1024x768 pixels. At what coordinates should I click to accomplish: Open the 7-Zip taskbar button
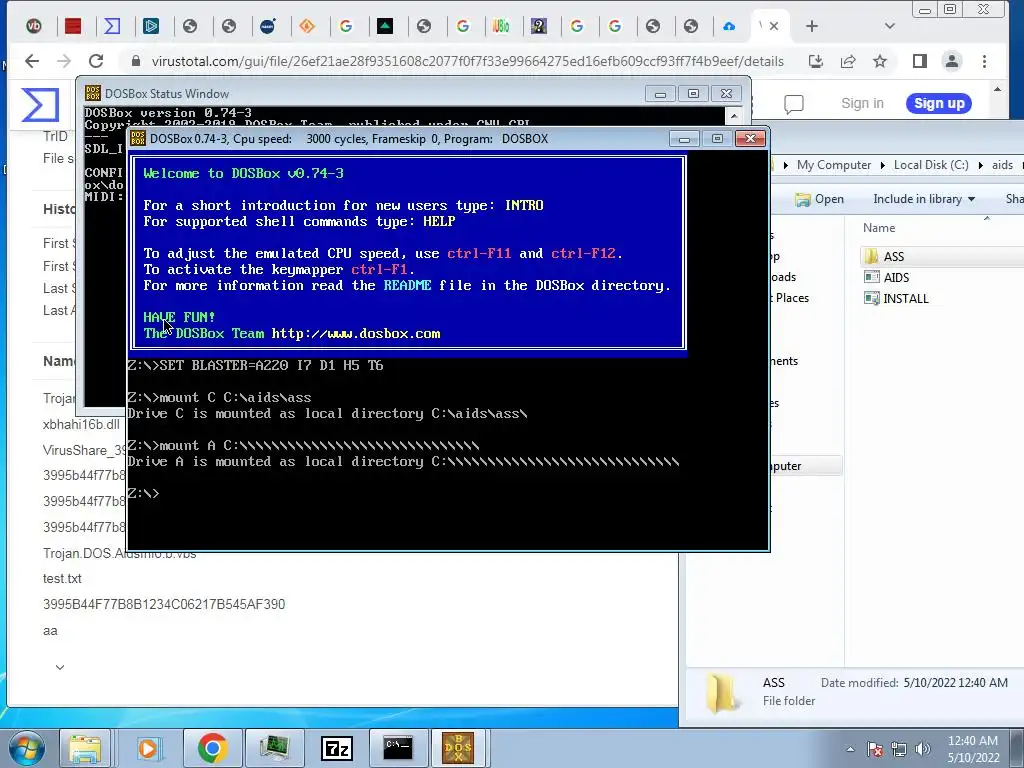point(337,748)
